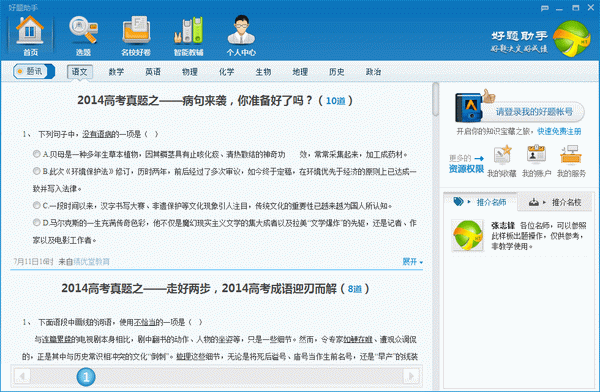Click the 题讯 label button
The height and width of the screenshot is (392, 600).
(34, 72)
